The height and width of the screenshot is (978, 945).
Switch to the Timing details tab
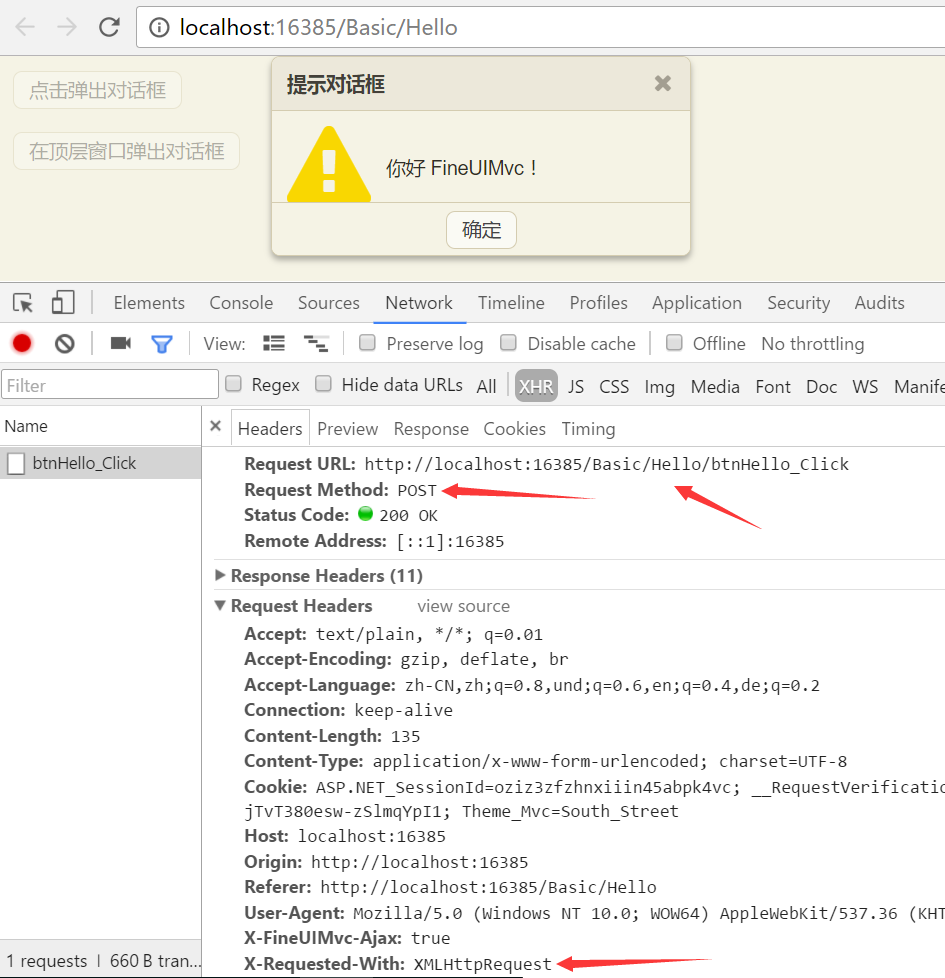click(x=588, y=428)
